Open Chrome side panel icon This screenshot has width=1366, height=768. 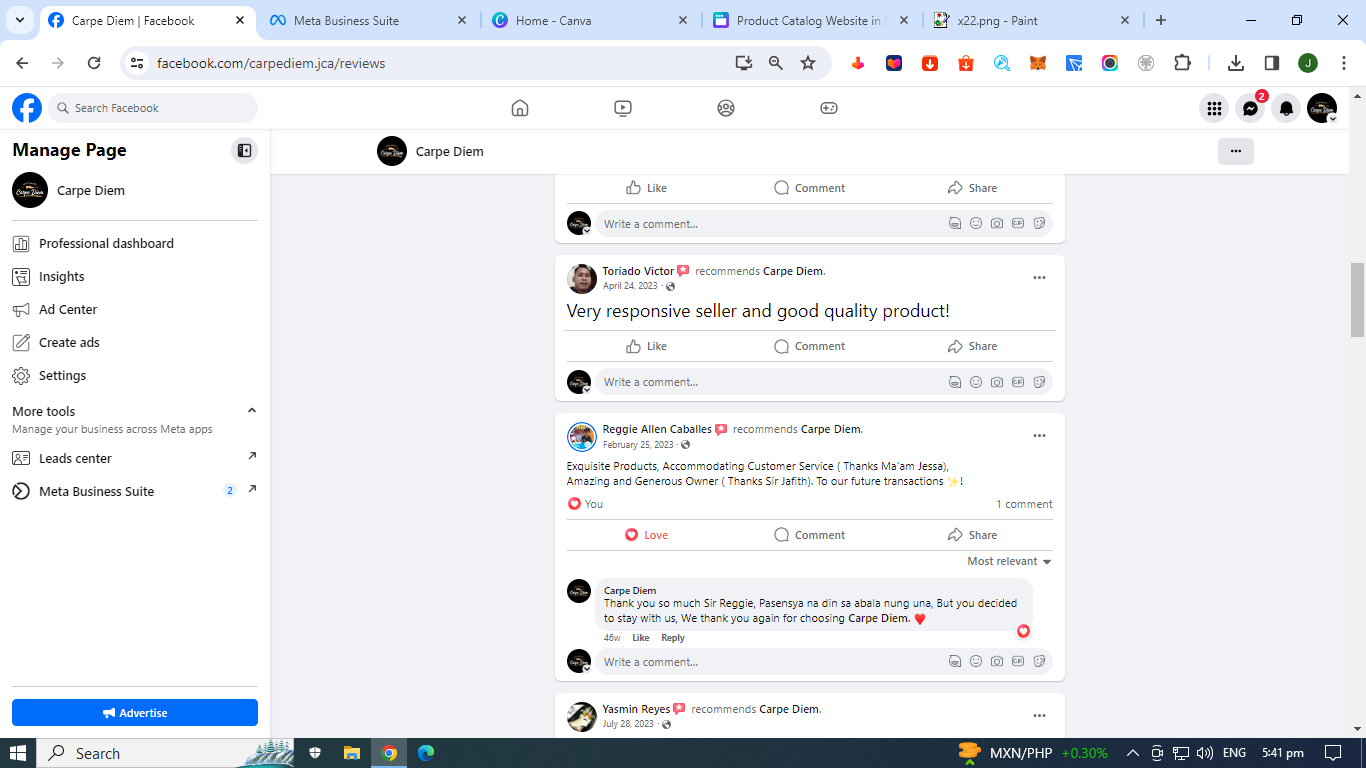[x=1272, y=63]
